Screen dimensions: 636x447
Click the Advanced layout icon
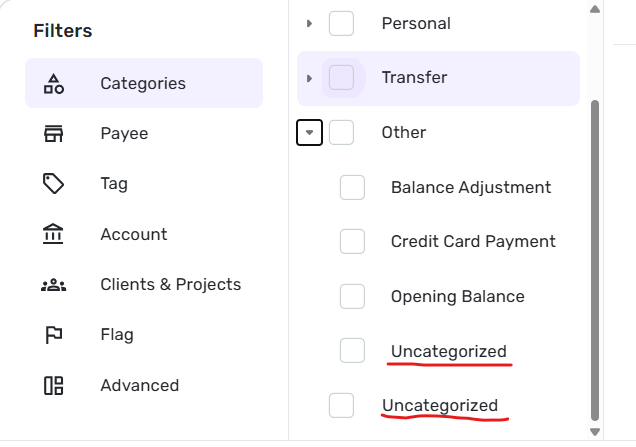pyautogui.click(x=54, y=385)
